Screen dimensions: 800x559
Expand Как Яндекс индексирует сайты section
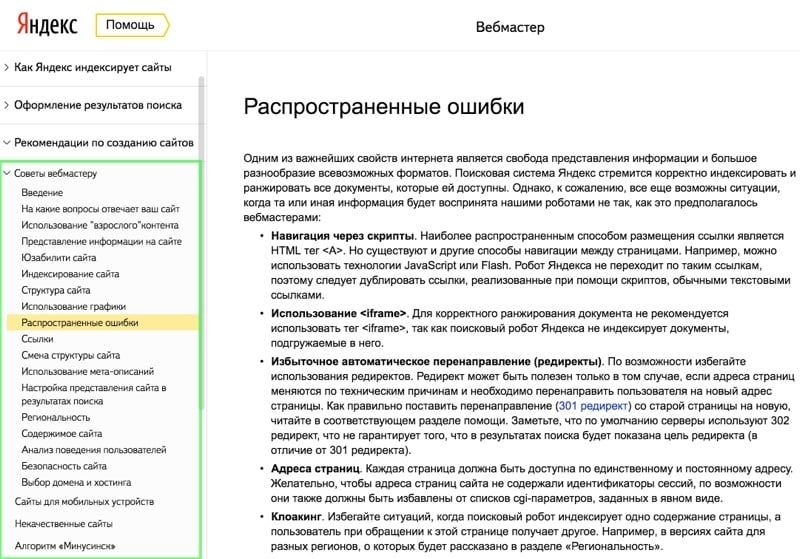point(92,67)
